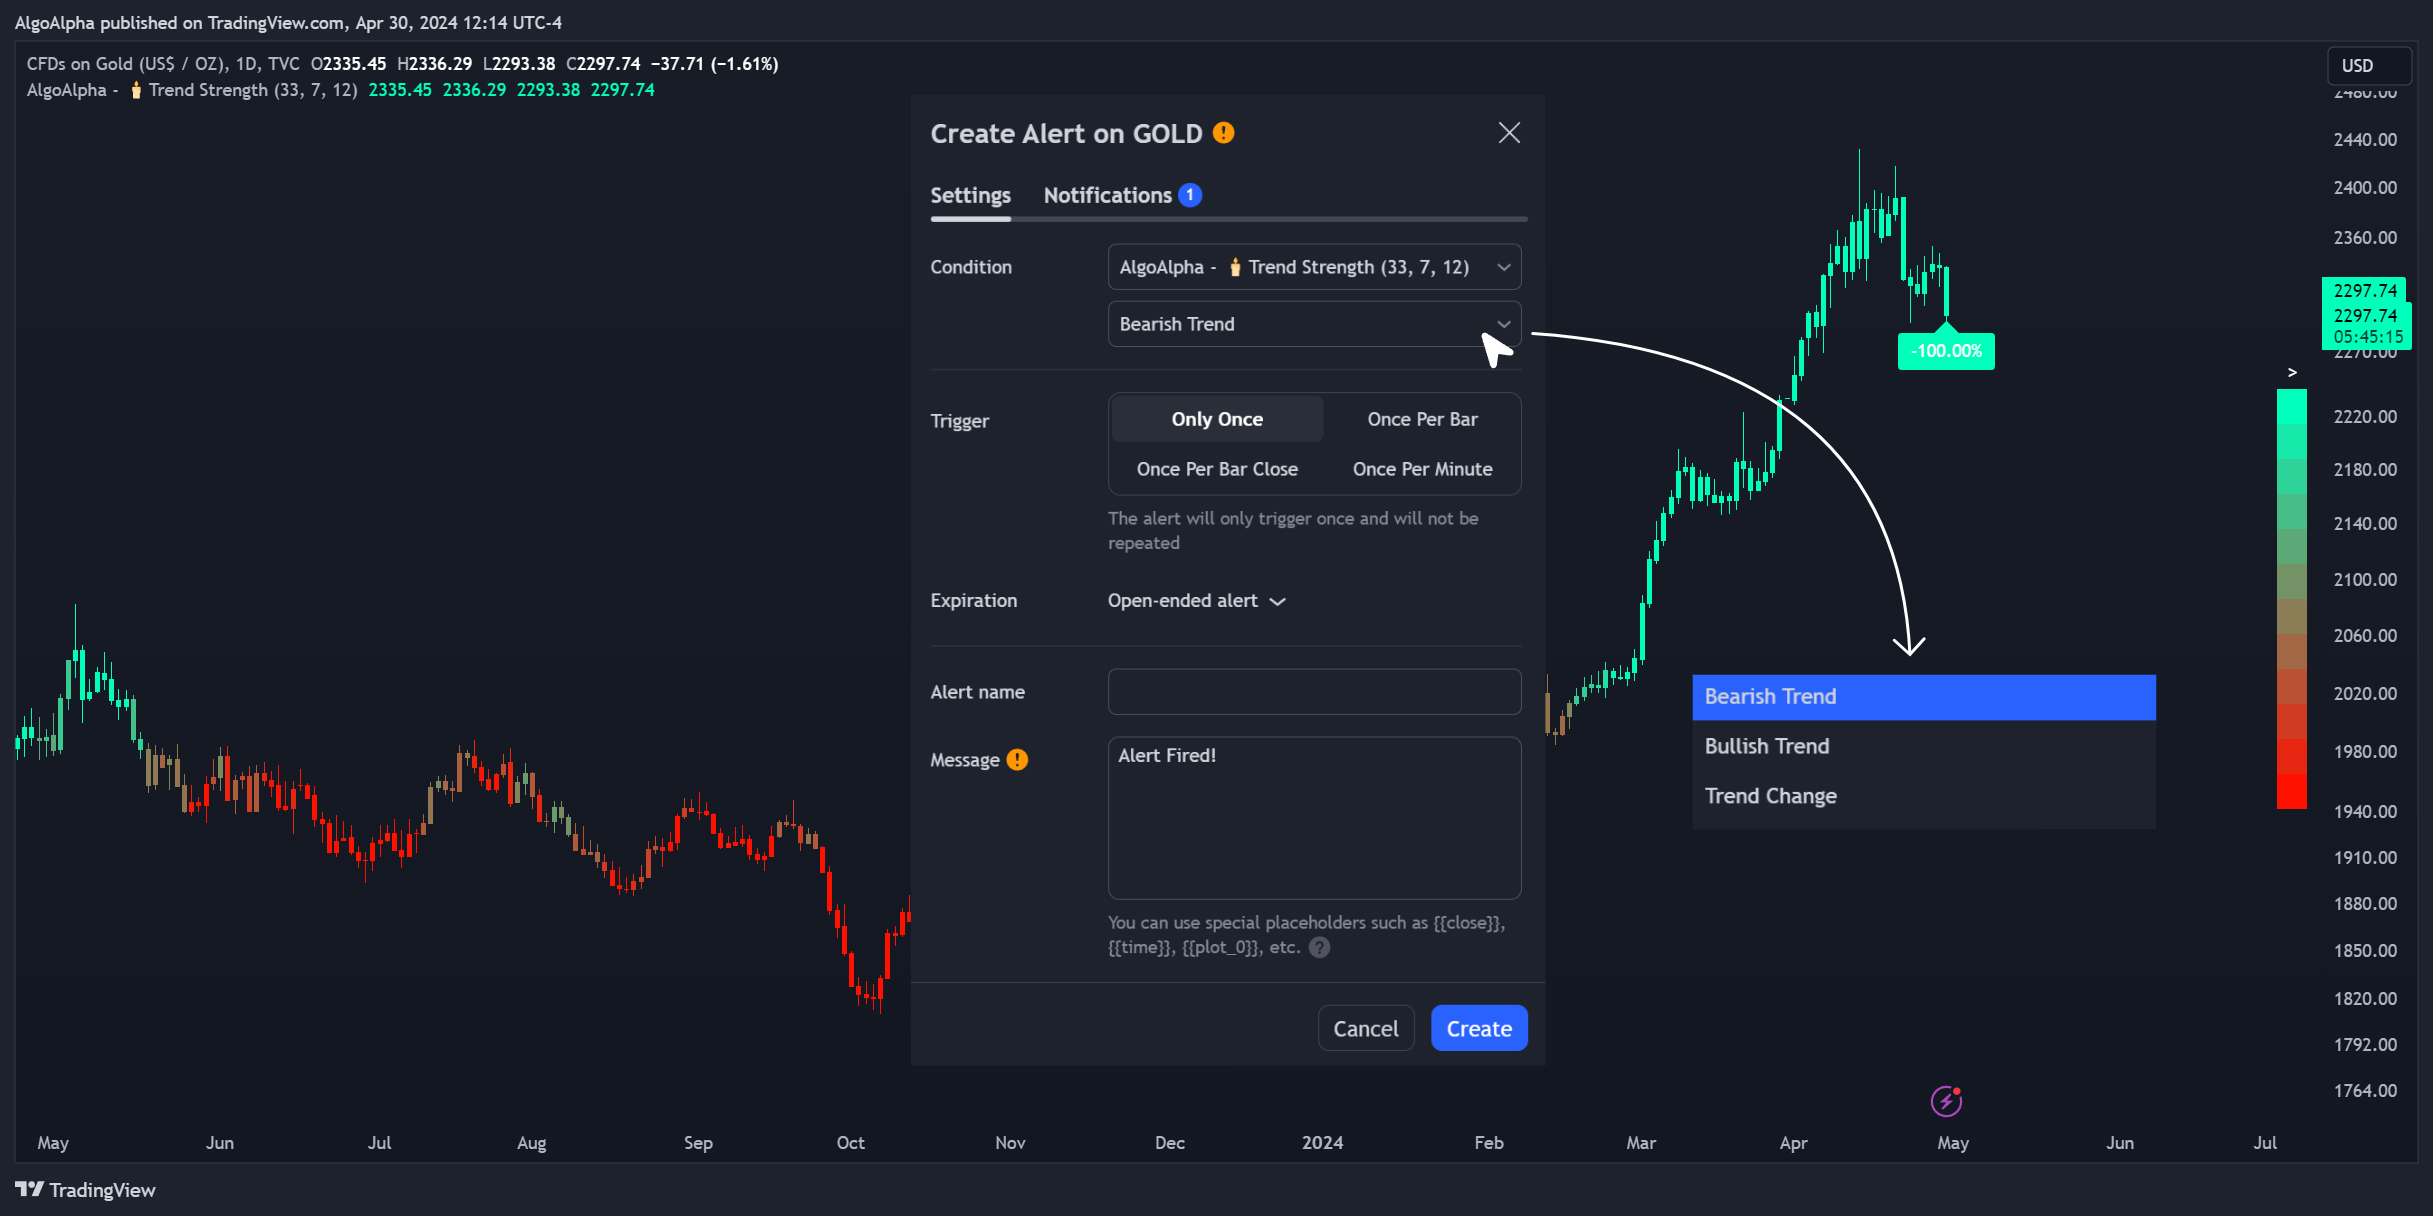Close the Create Alert dialog
This screenshot has width=2433, height=1216.
coord(1509,133)
